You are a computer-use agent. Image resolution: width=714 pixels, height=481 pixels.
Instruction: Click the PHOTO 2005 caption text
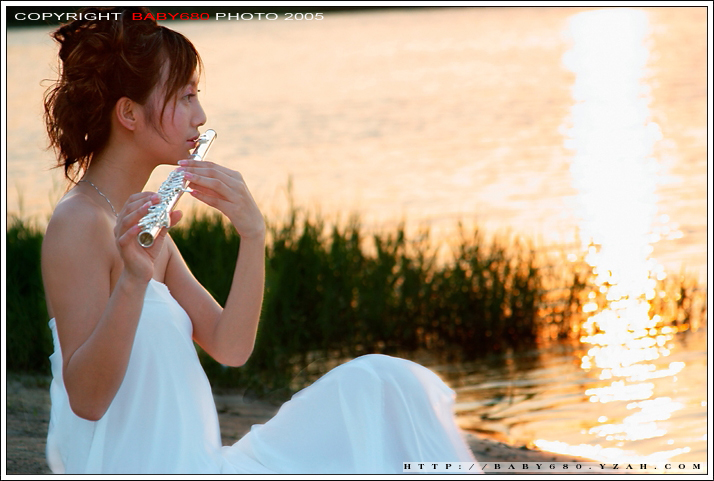pos(269,17)
